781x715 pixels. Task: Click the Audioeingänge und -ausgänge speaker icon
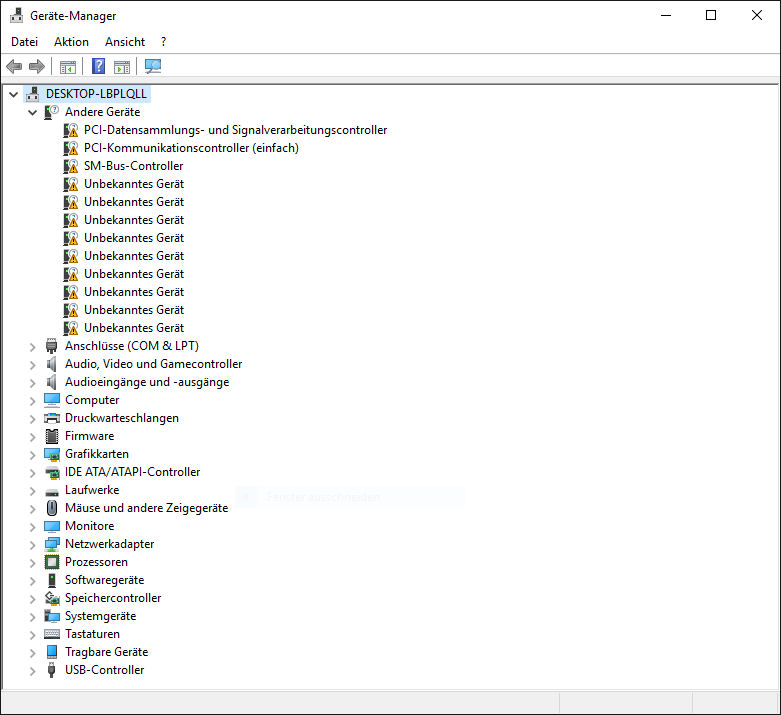tap(51, 382)
